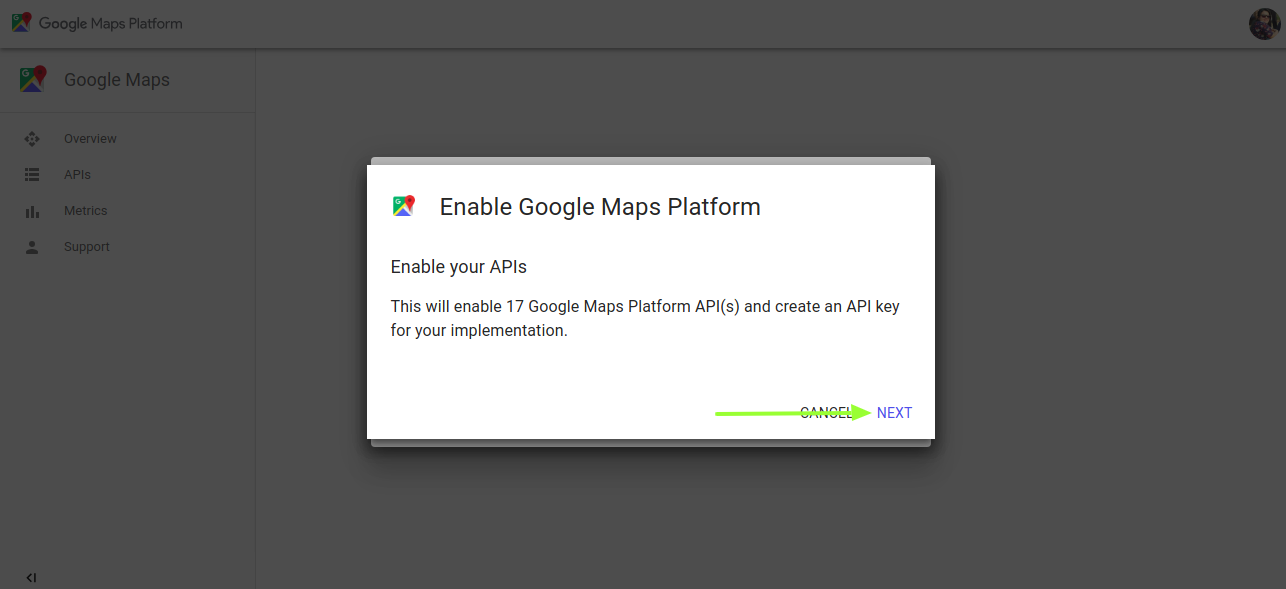Click the APIs list icon

(x=32, y=175)
